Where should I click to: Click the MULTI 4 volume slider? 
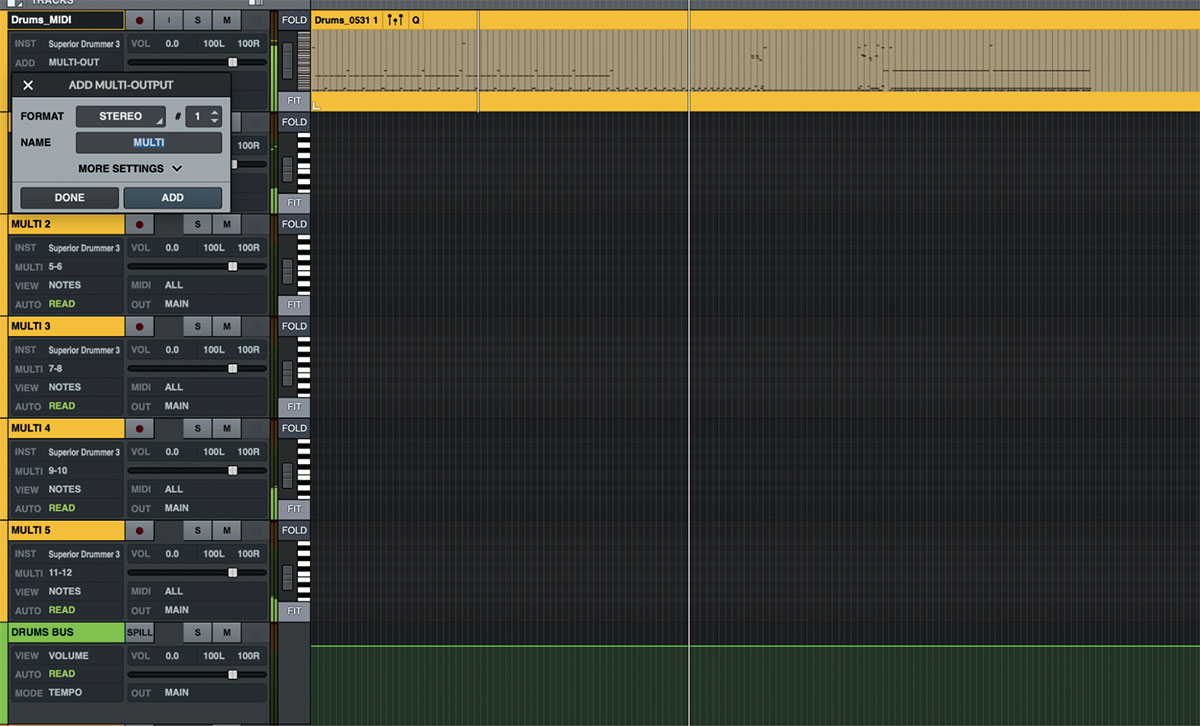[x=197, y=471]
